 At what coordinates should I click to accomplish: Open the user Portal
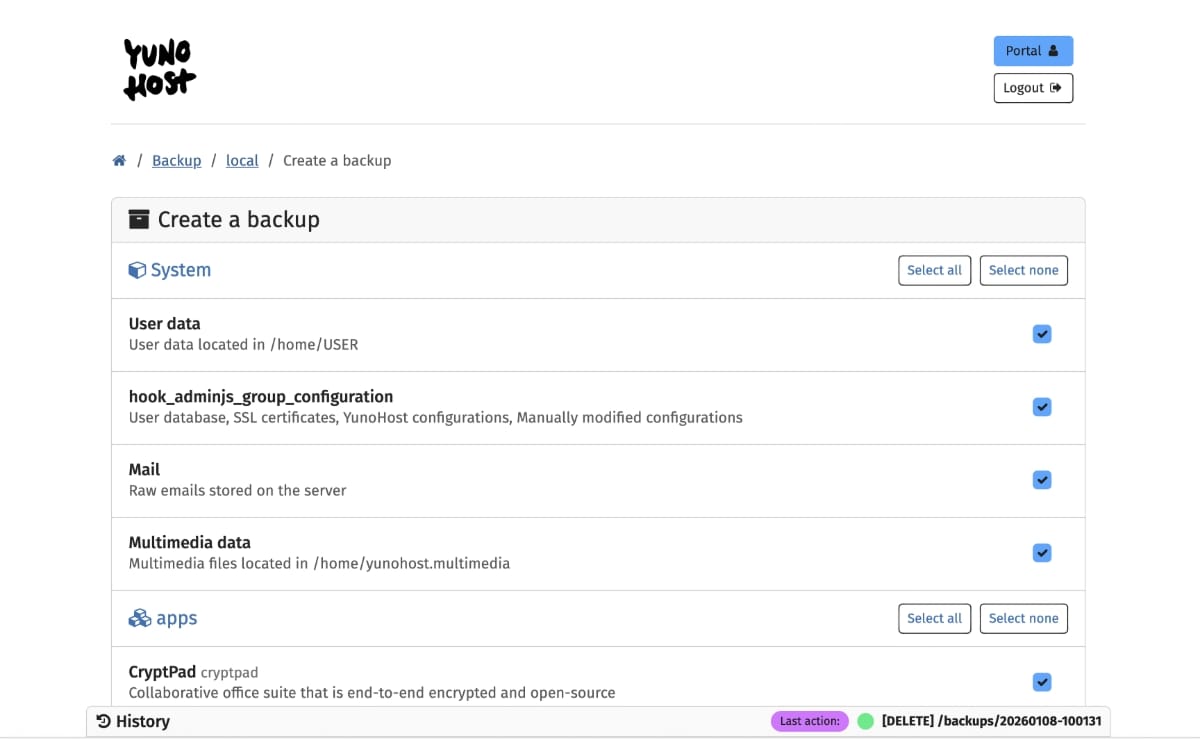point(1032,51)
